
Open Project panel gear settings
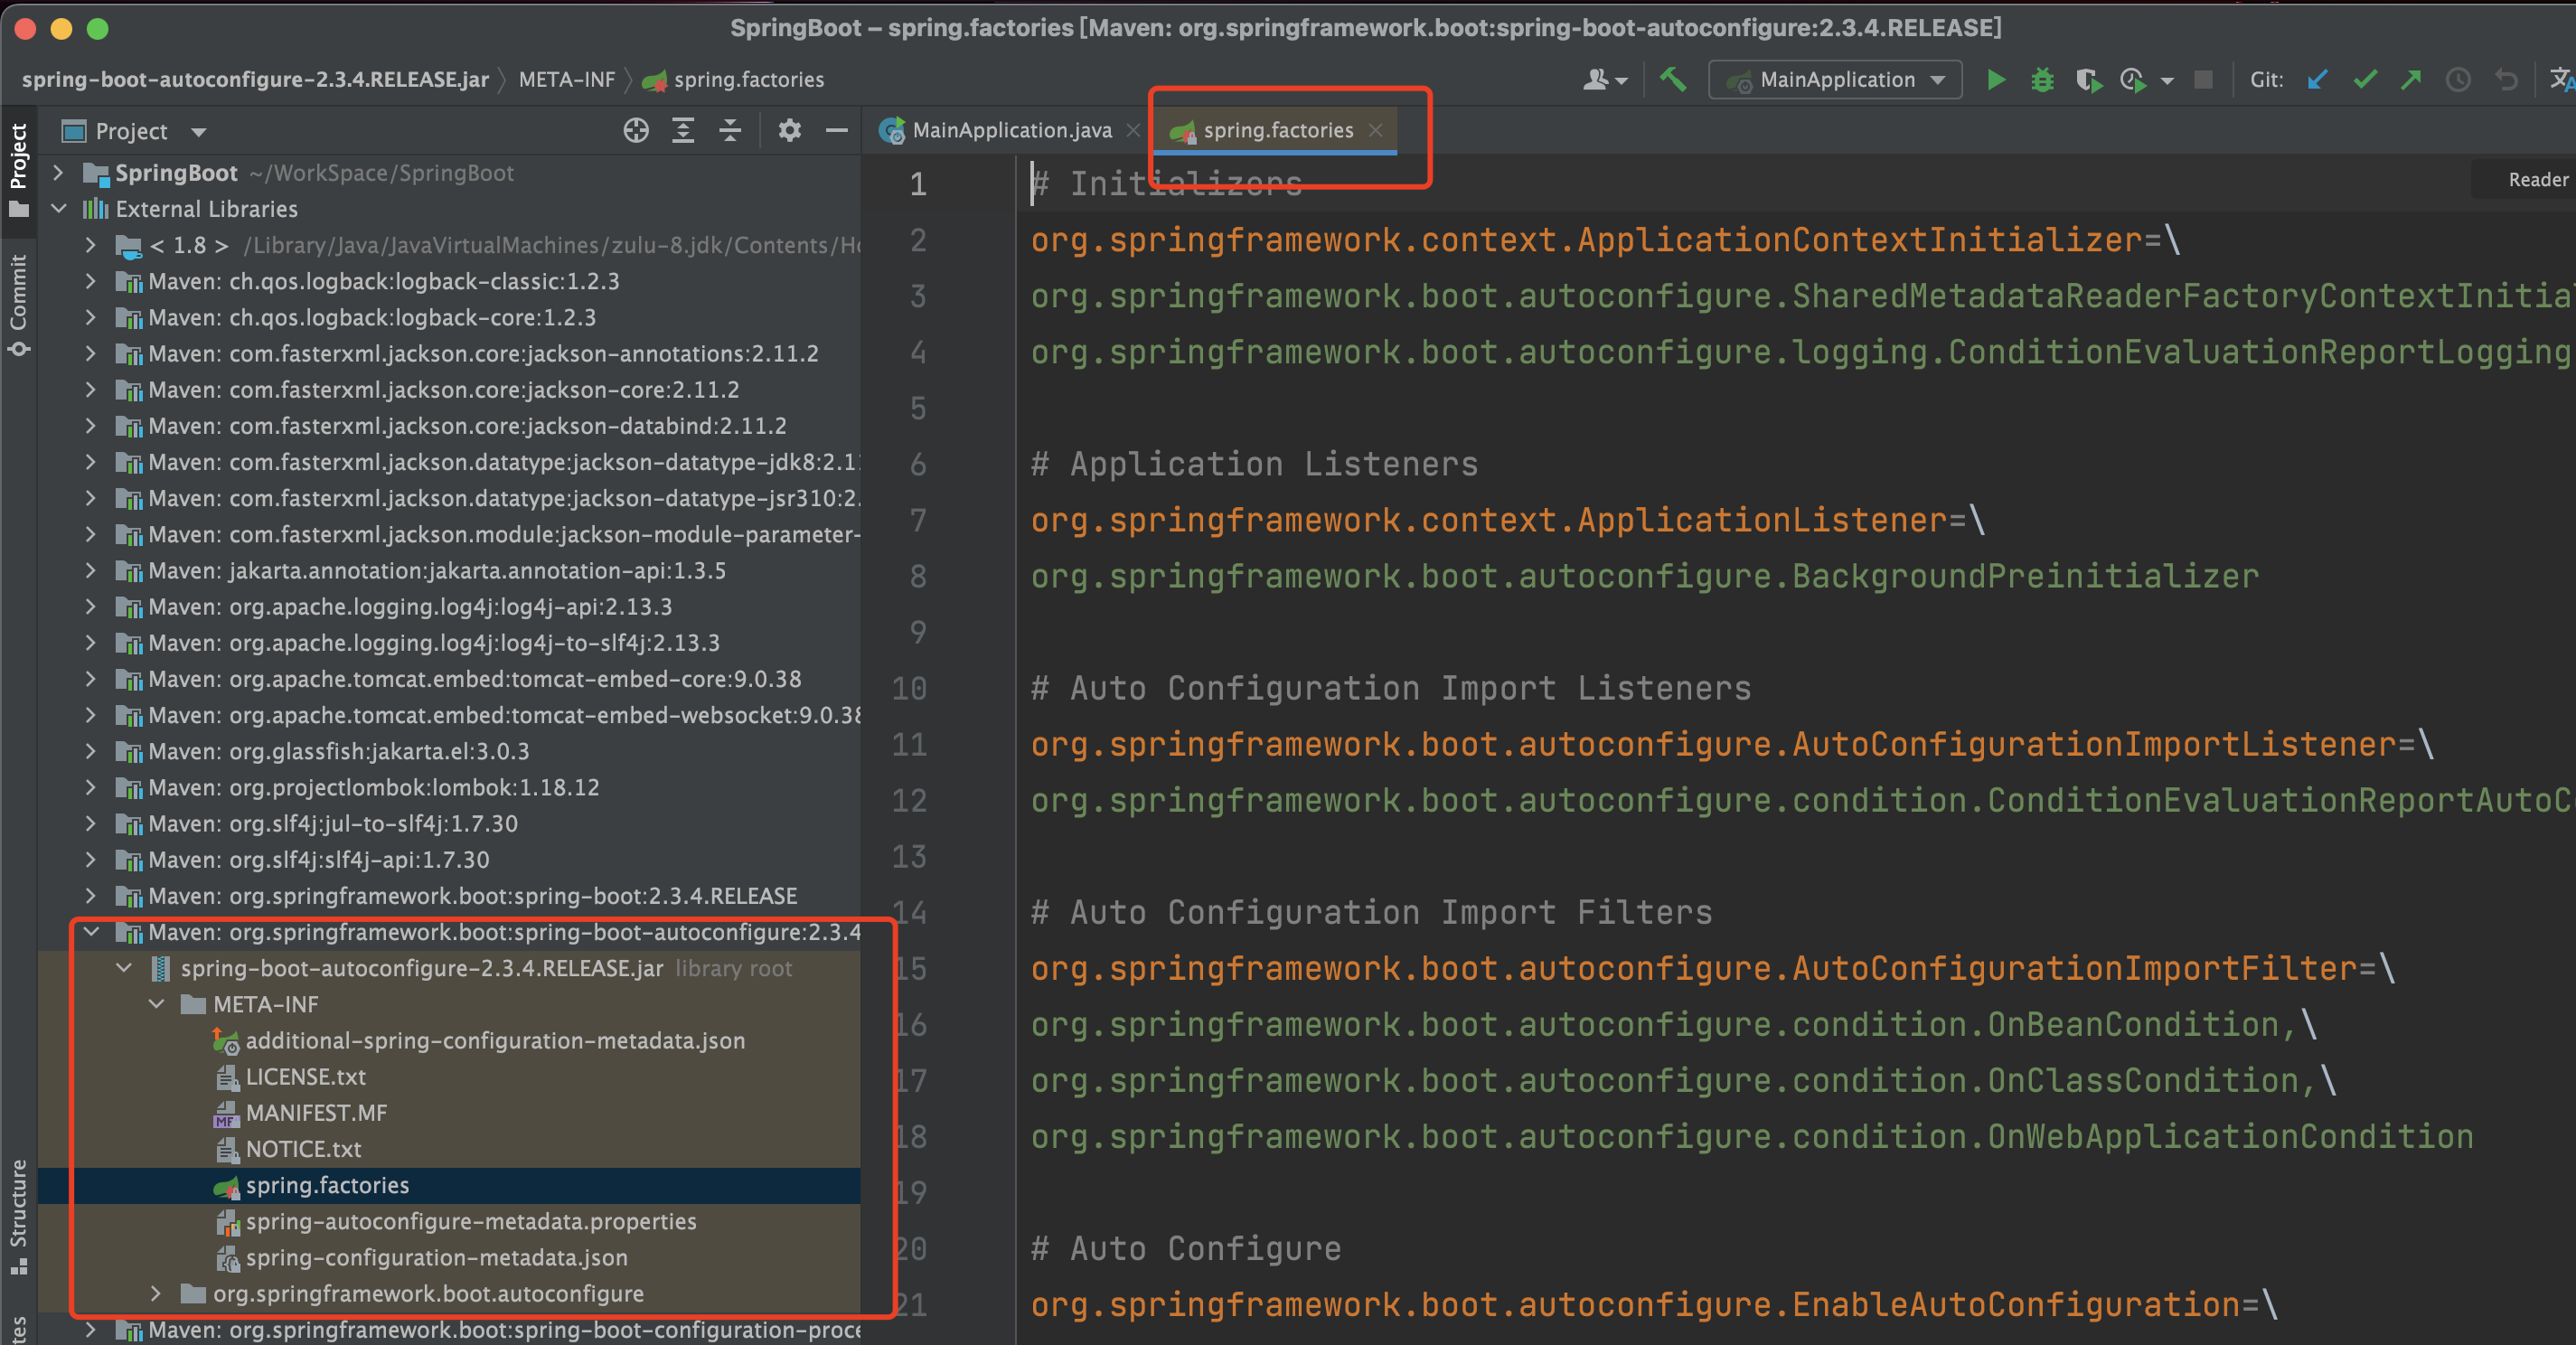[x=789, y=131]
